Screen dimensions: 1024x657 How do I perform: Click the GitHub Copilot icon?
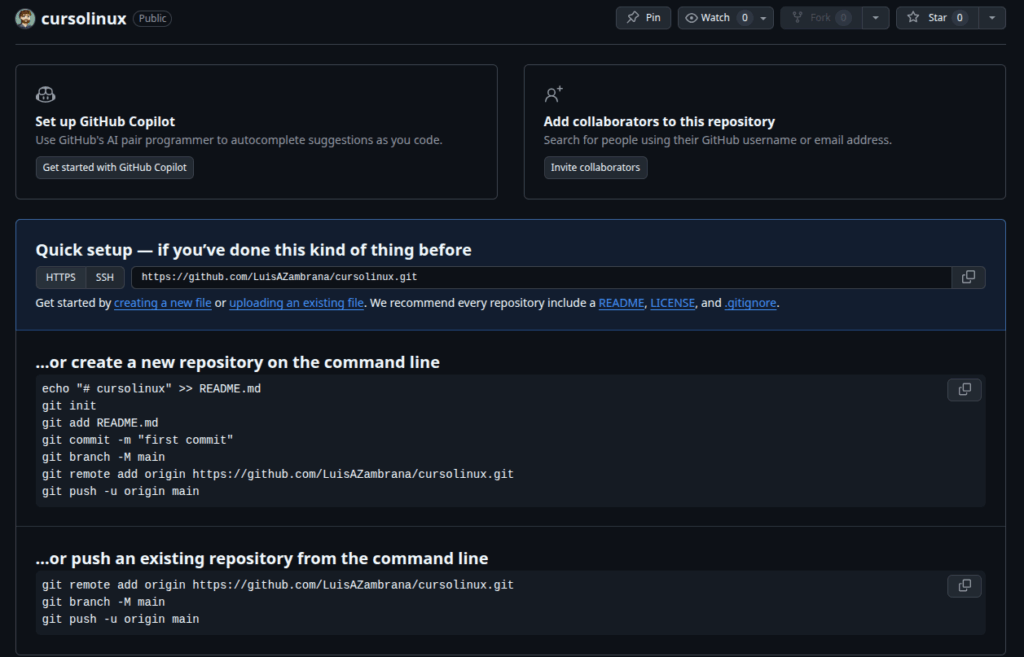(45, 95)
